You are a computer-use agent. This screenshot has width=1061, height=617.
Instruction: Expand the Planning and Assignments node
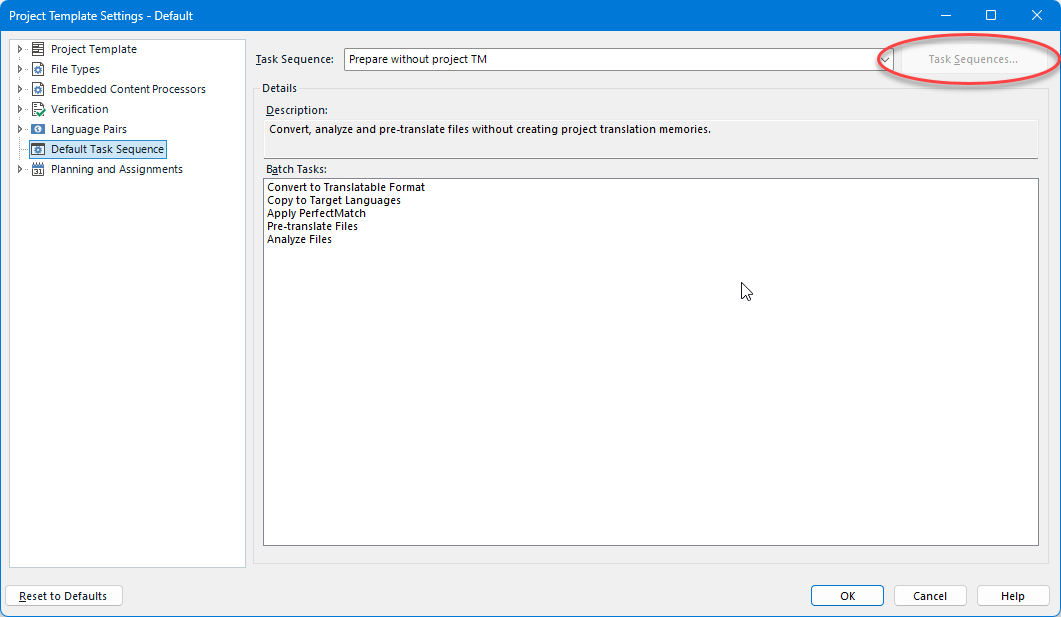(x=20, y=169)
